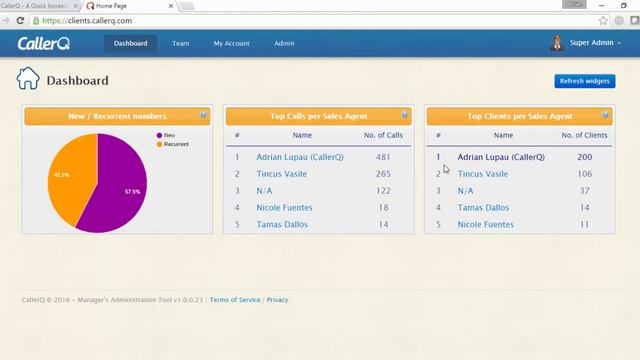Open Top Calls per Sales Agent widget settings icon
The width and height of the screenshot is (640, 360).
[x=404, y=116]
